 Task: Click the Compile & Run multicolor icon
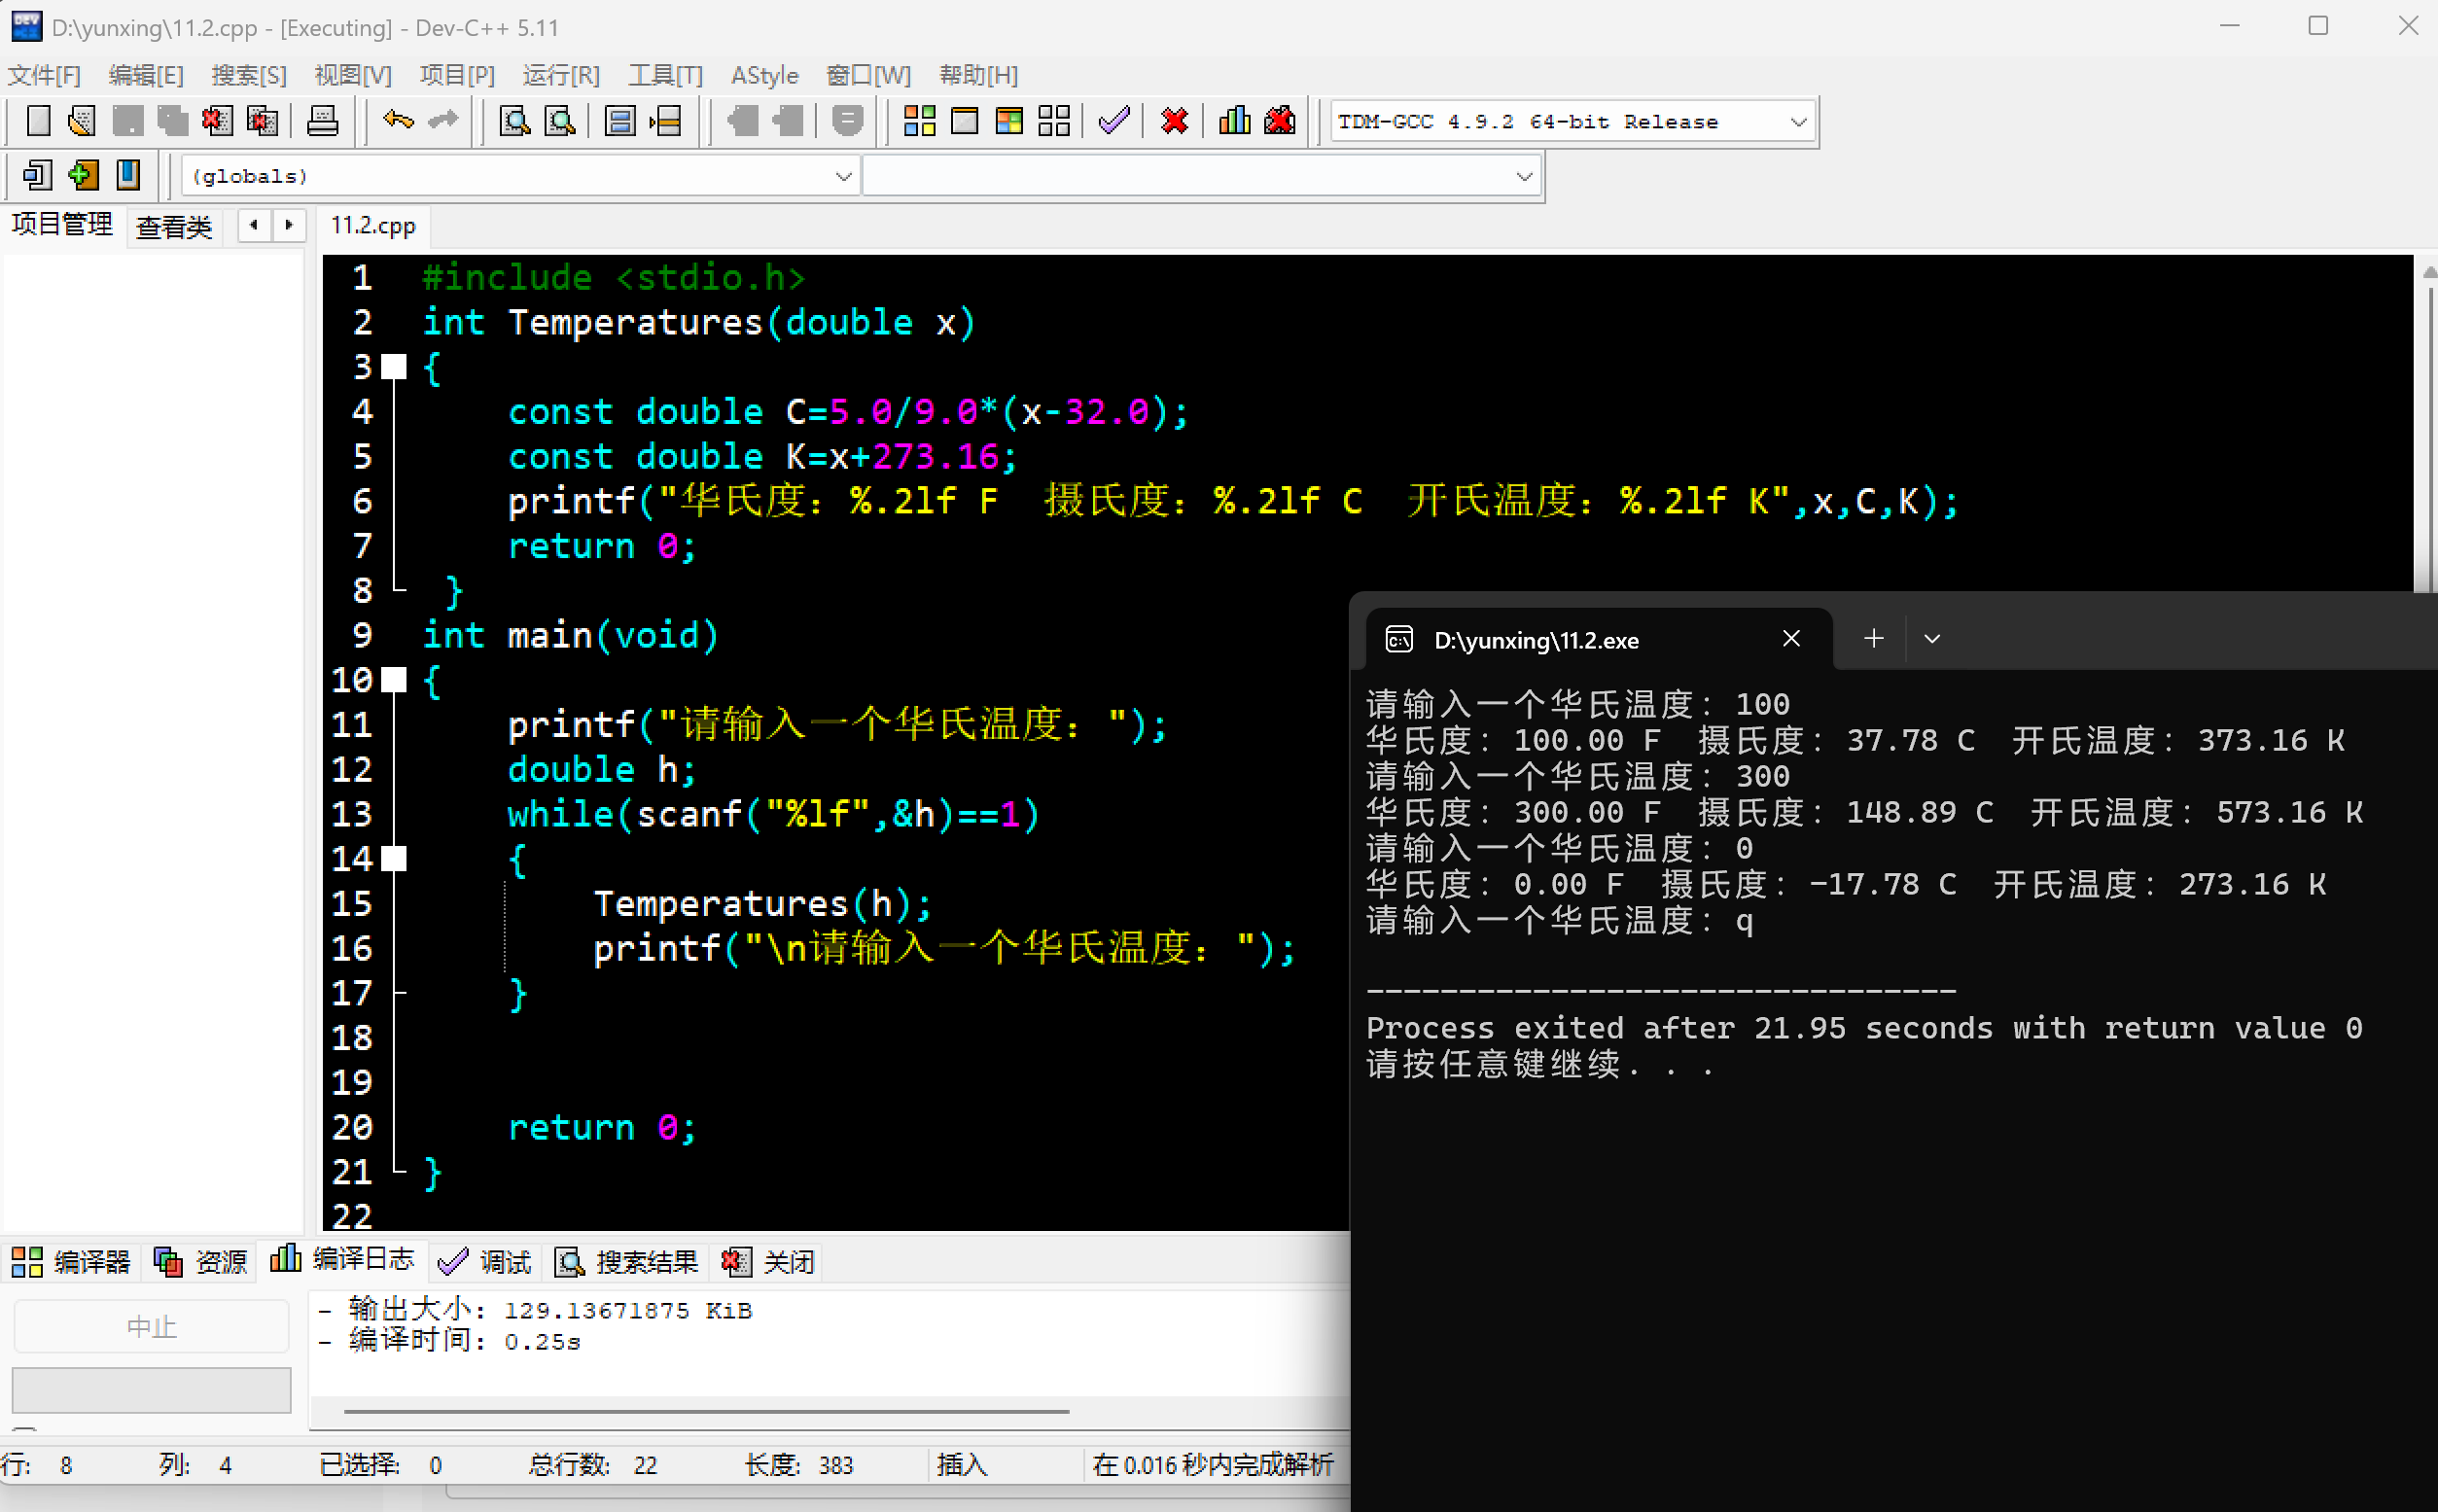click(x=1009, y=121)
